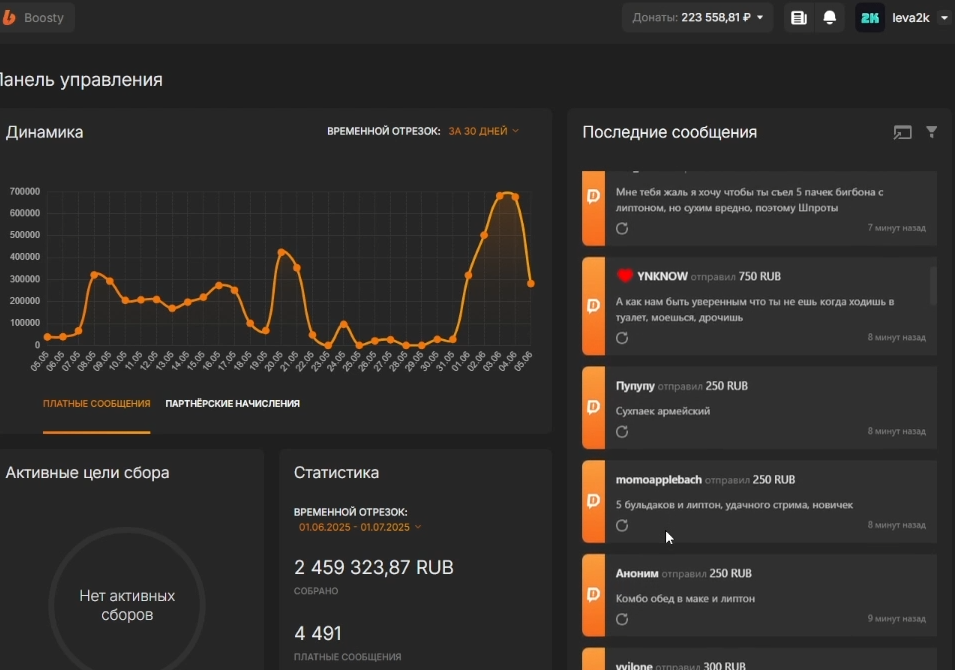Click the orange donation icon on Аноним's card
955x670 pixels.
point(593,595)
